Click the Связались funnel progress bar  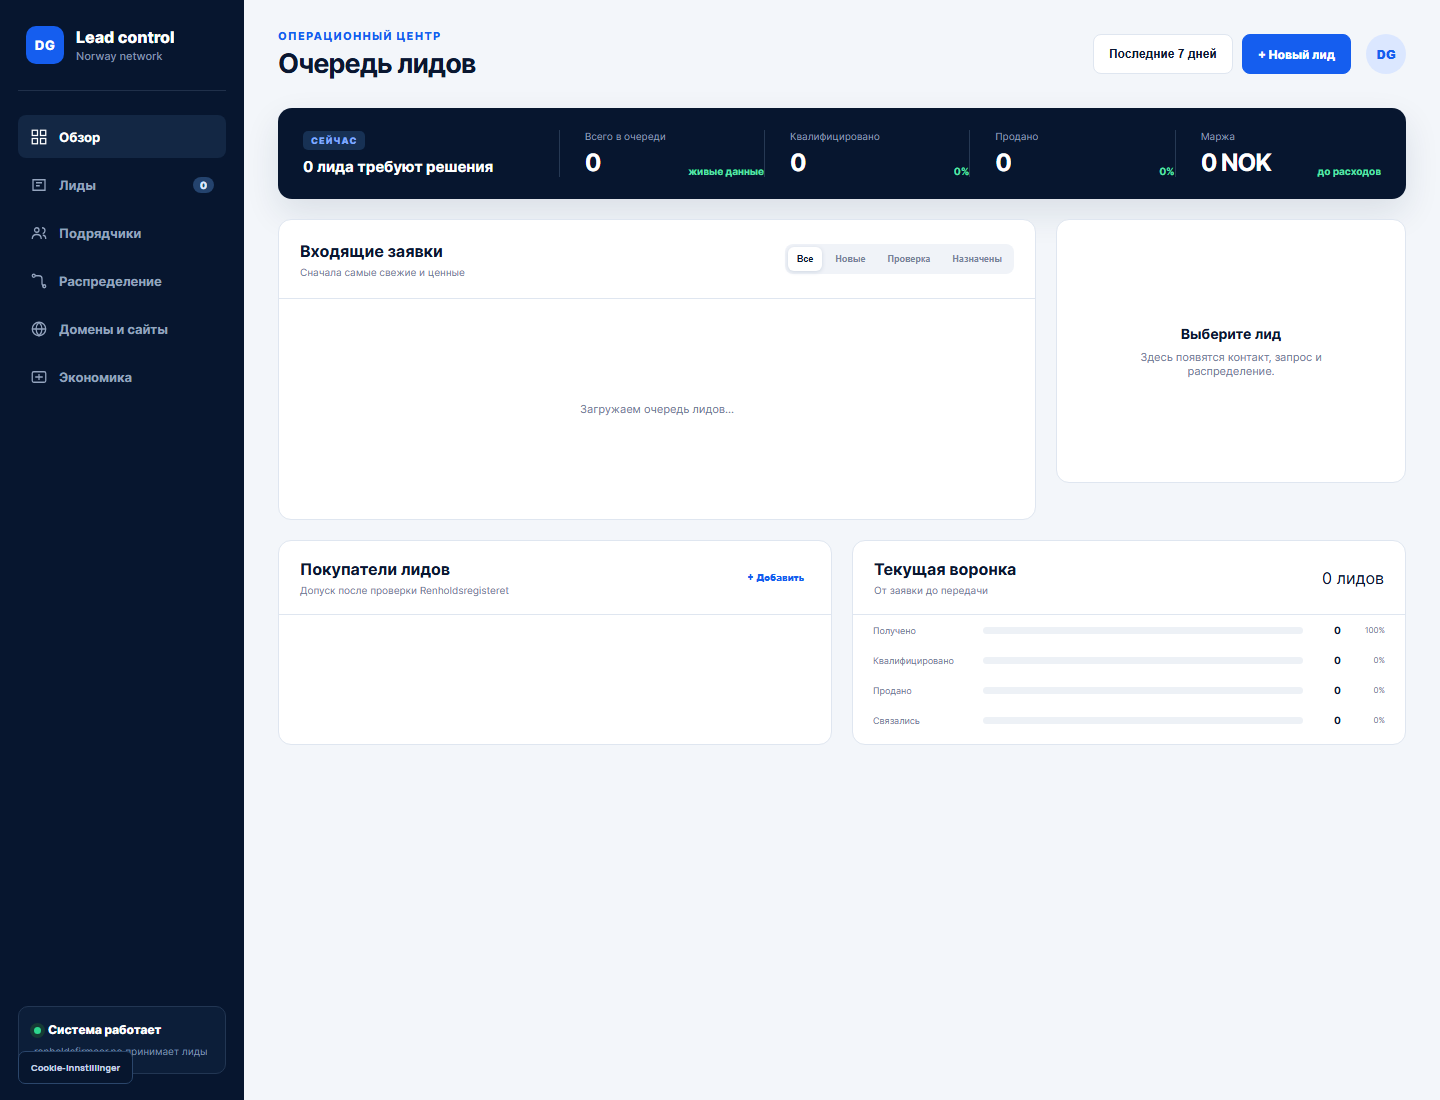point(1143,721)
